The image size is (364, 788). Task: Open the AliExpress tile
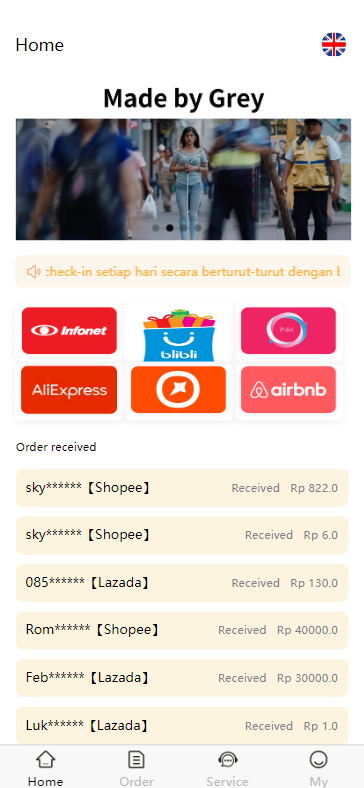coord(69,390)
